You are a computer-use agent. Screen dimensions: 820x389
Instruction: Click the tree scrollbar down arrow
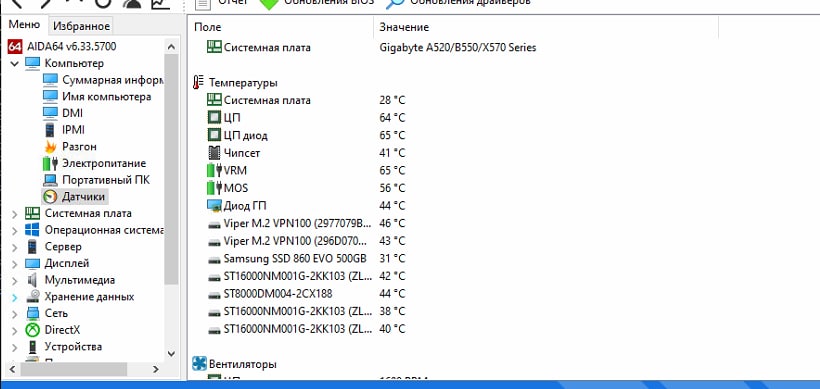[x=172, y=354]
